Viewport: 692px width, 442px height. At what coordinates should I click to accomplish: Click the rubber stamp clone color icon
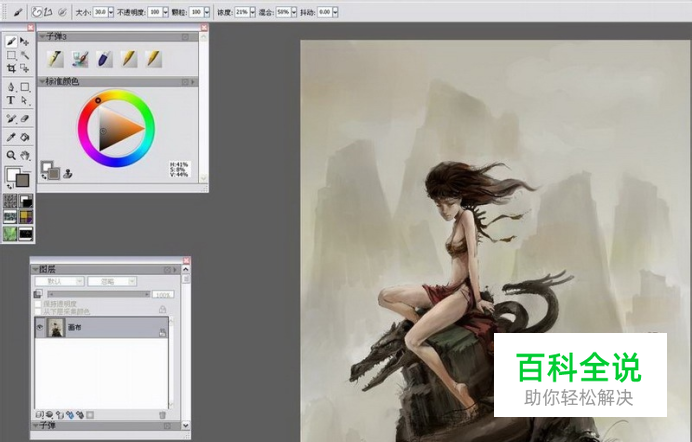68,173
